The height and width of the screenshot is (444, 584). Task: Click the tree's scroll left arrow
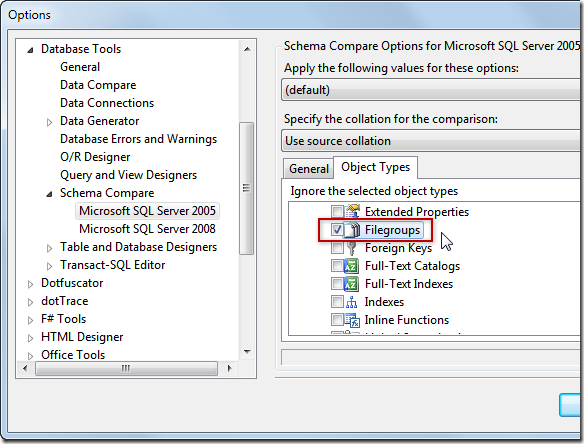pos(25,368)
